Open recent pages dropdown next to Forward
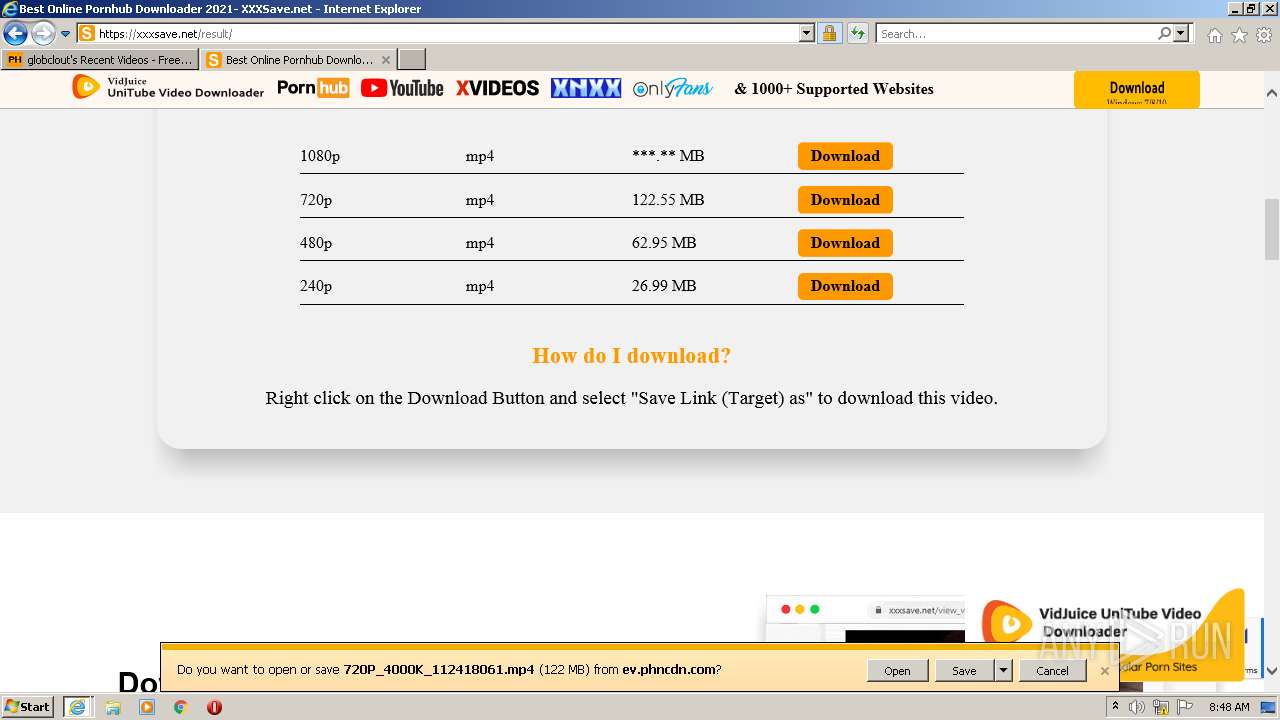1280x720 pixels. click(x=66, y=34)
